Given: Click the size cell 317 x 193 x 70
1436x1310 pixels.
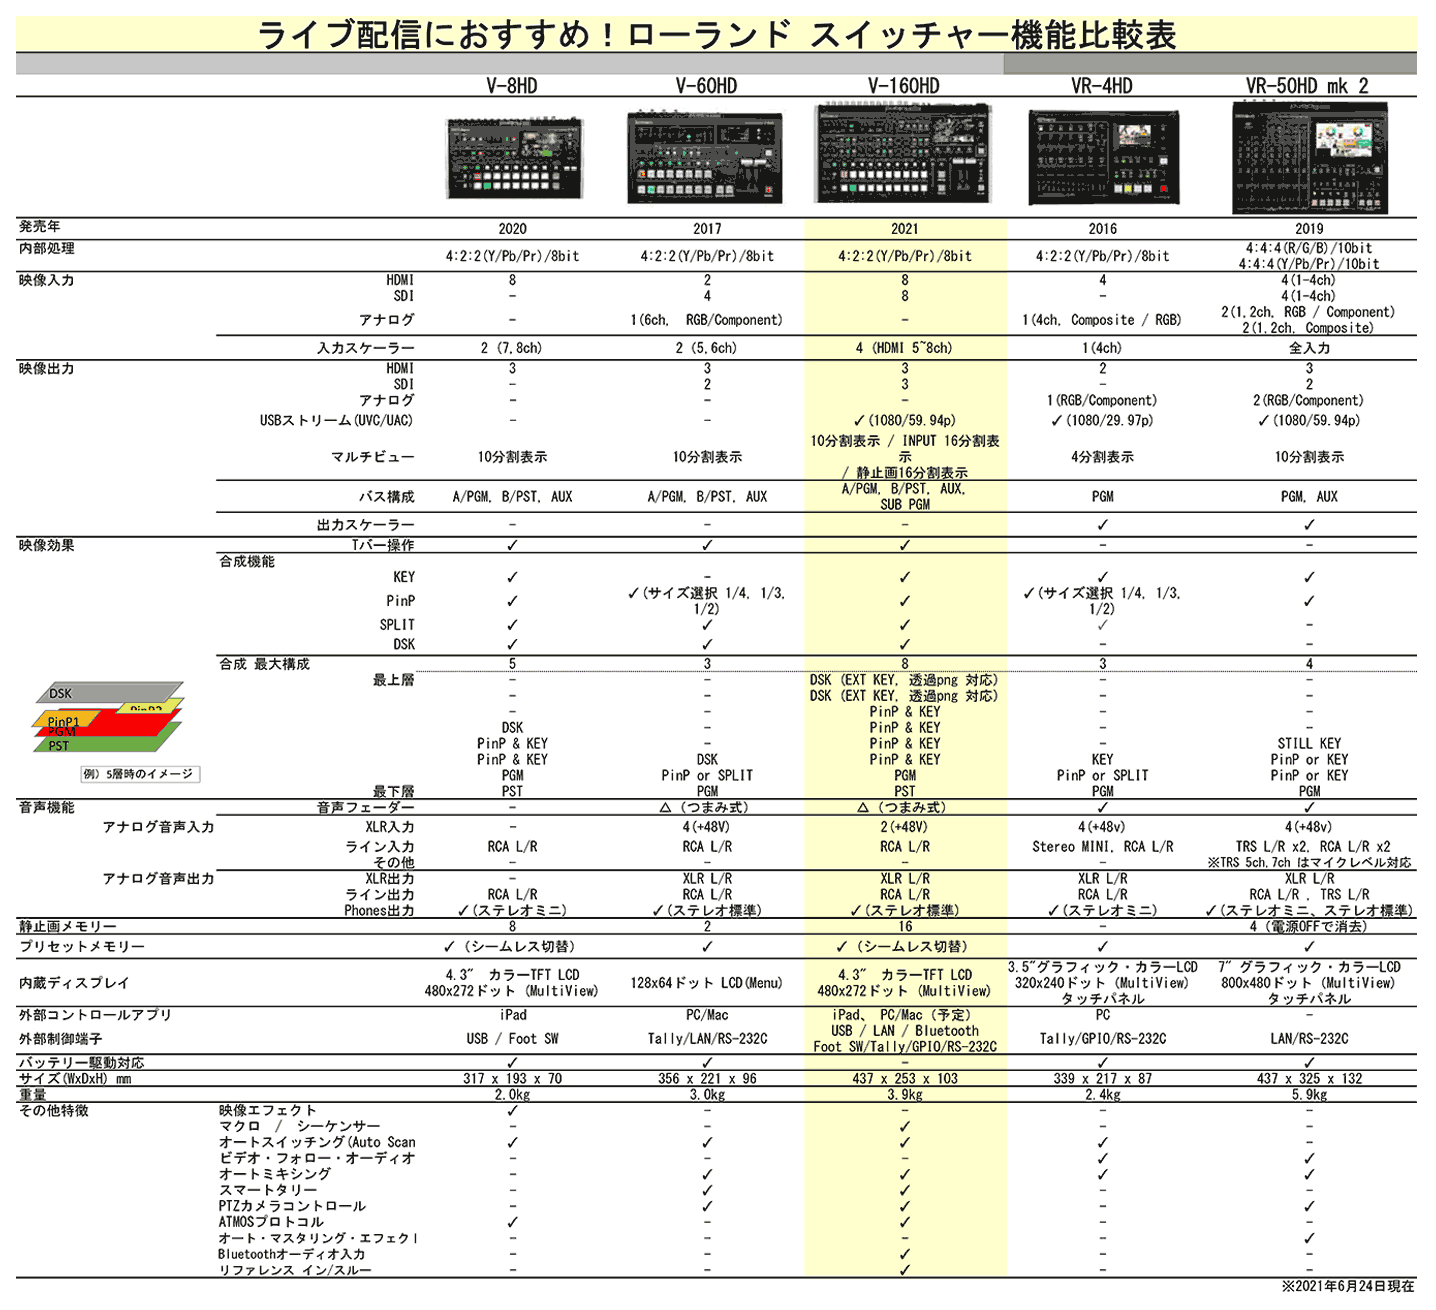Looking at the screenshot, I should coord(512,1079).
